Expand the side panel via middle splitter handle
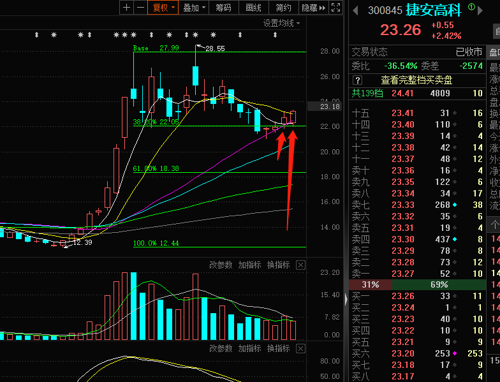This screenshot has height=382, width=500. [x=346, y=299]
